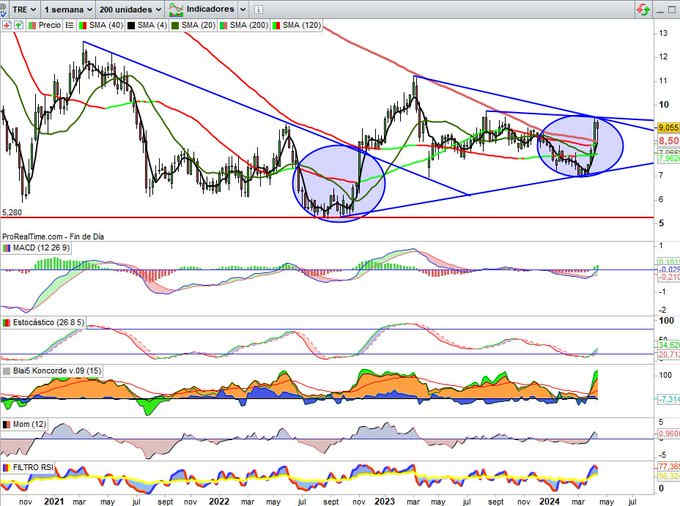Open the '1 semana' timeframe dropdown

coord(68,9)
